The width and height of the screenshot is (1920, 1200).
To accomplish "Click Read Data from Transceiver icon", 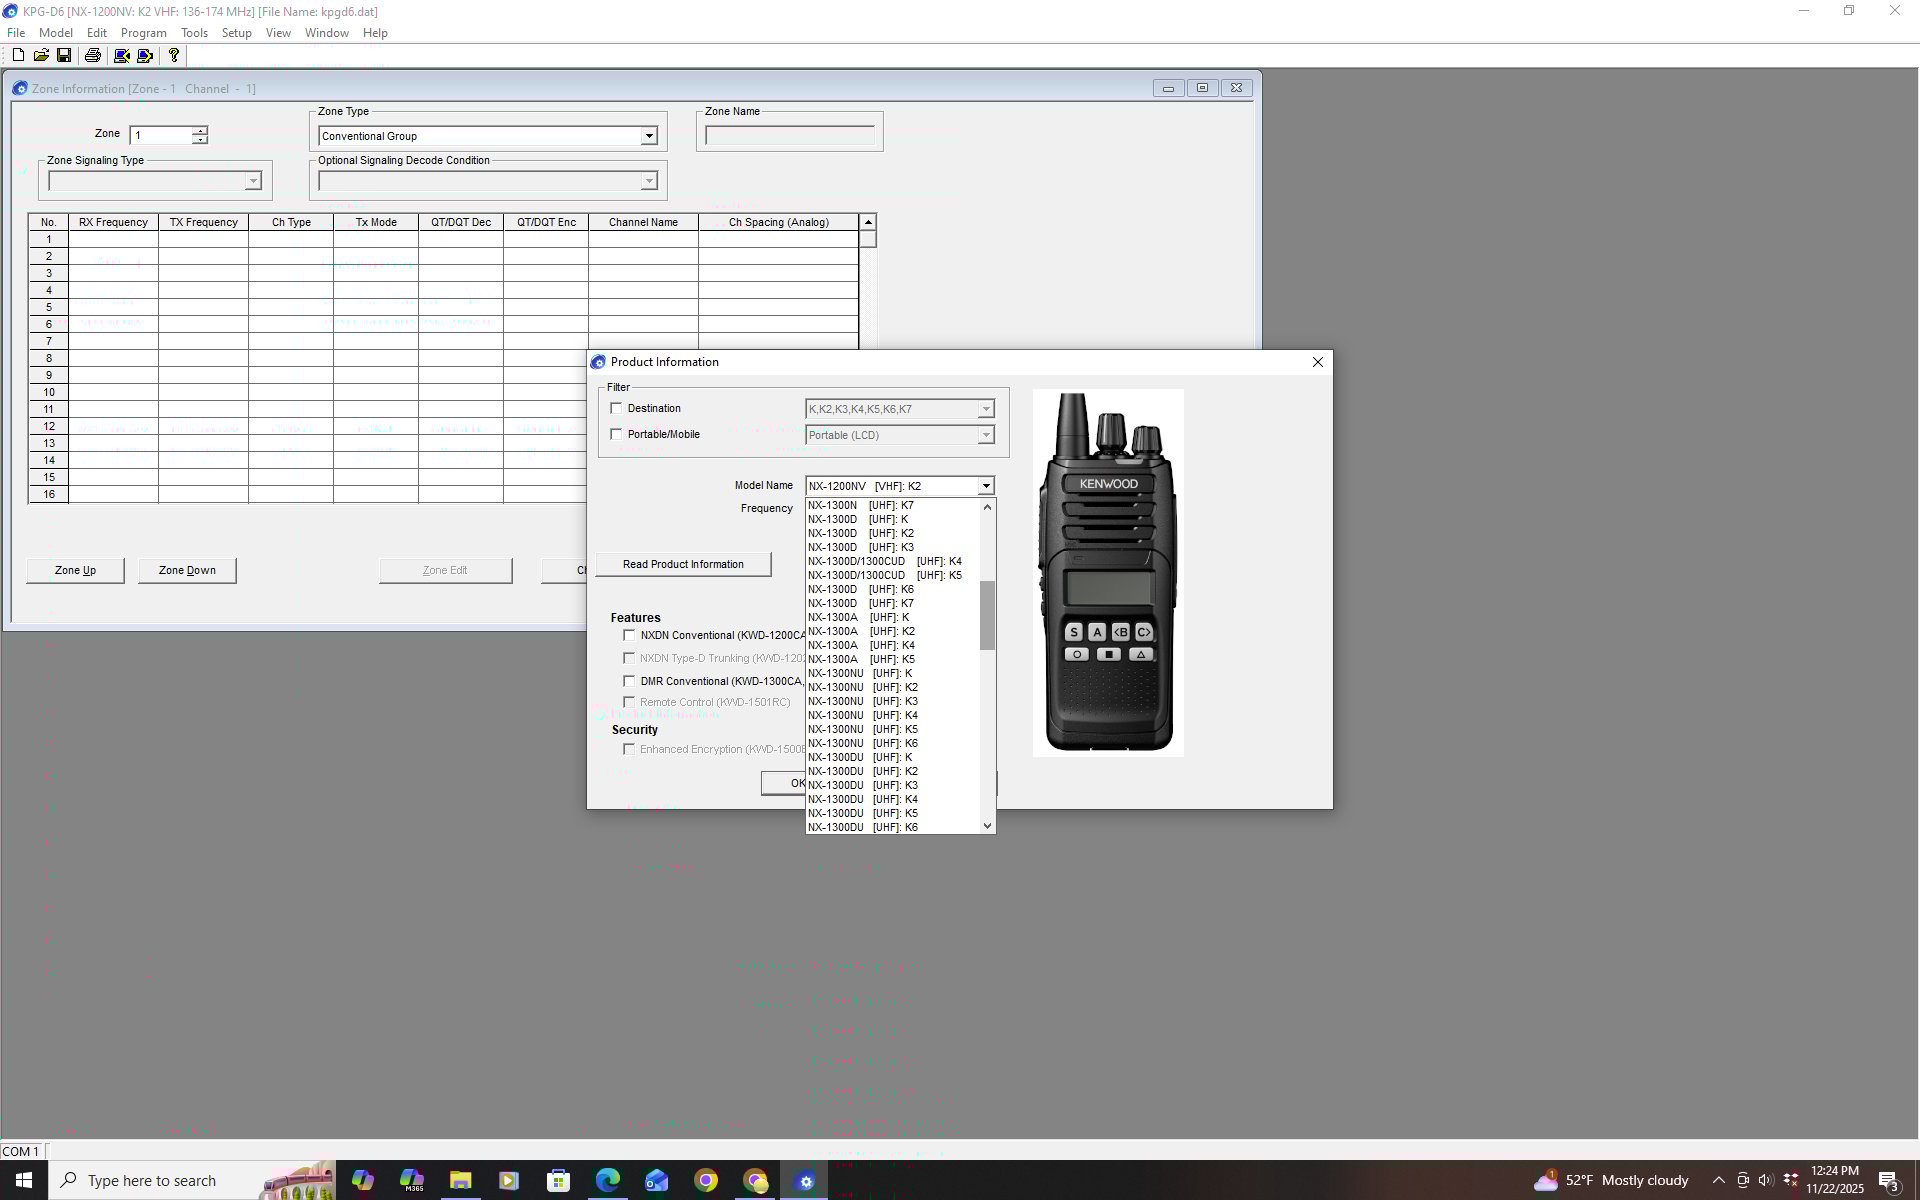I will pyautogui.click(x=122, y=56).
